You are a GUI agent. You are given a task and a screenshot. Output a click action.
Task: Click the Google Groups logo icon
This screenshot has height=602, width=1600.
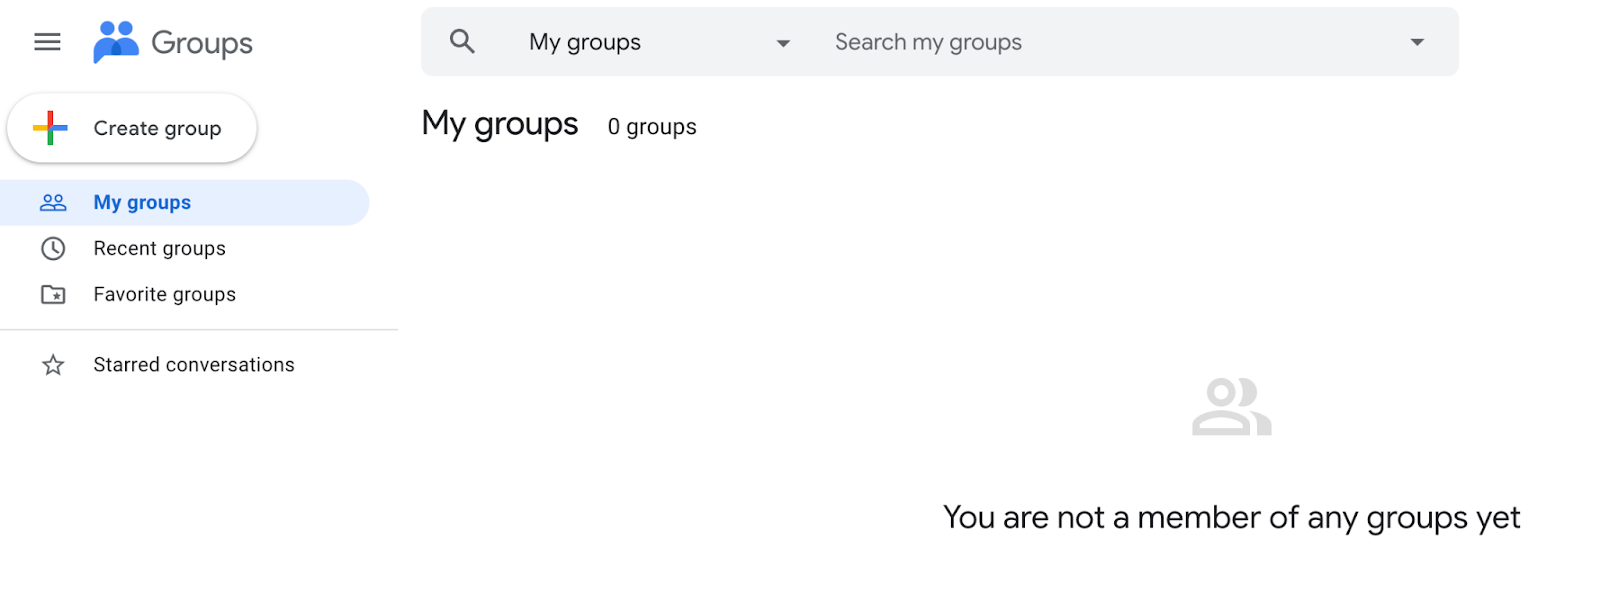[116, 42]
